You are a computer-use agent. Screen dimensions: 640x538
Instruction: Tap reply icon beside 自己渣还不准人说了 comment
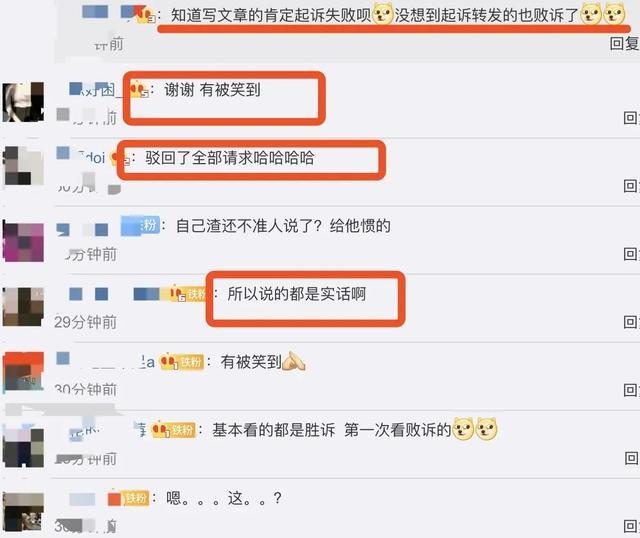pyautogui.click(x=631, y=254)
